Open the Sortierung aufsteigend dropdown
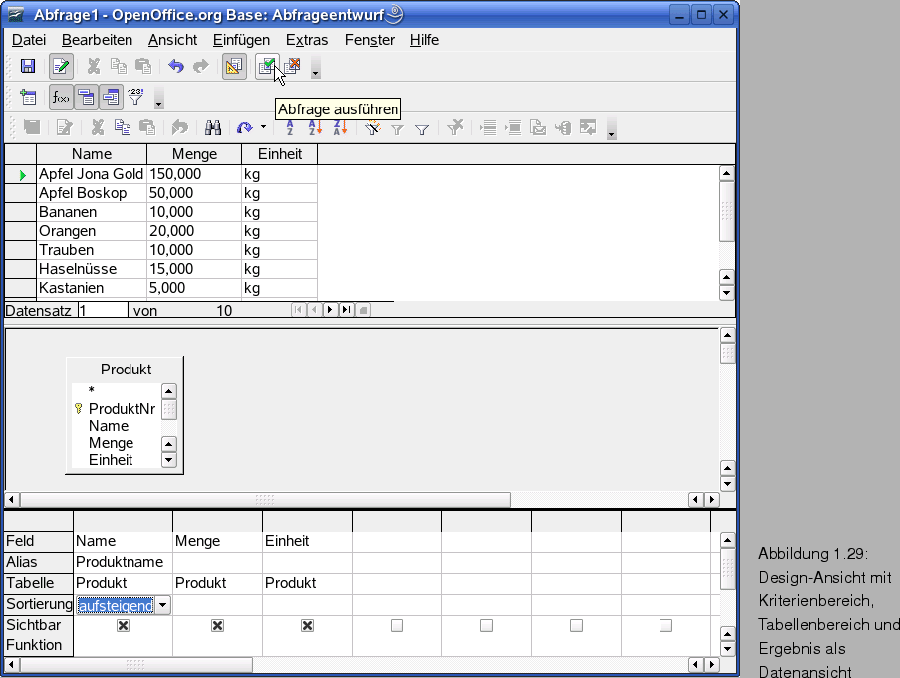The image size is (900, 678). 162,604
